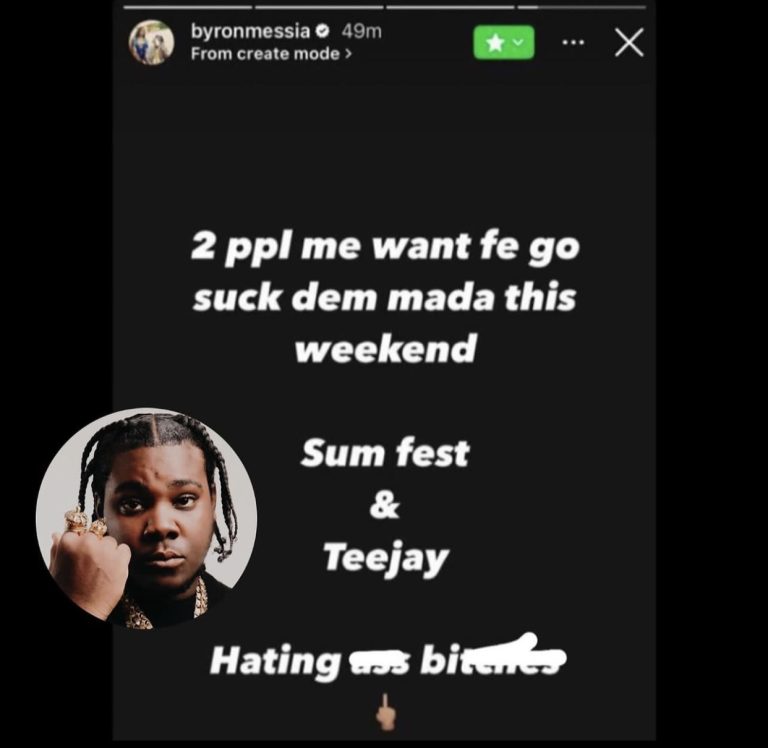
Task: Tap the byronmessia username
Action: point(250,31)
